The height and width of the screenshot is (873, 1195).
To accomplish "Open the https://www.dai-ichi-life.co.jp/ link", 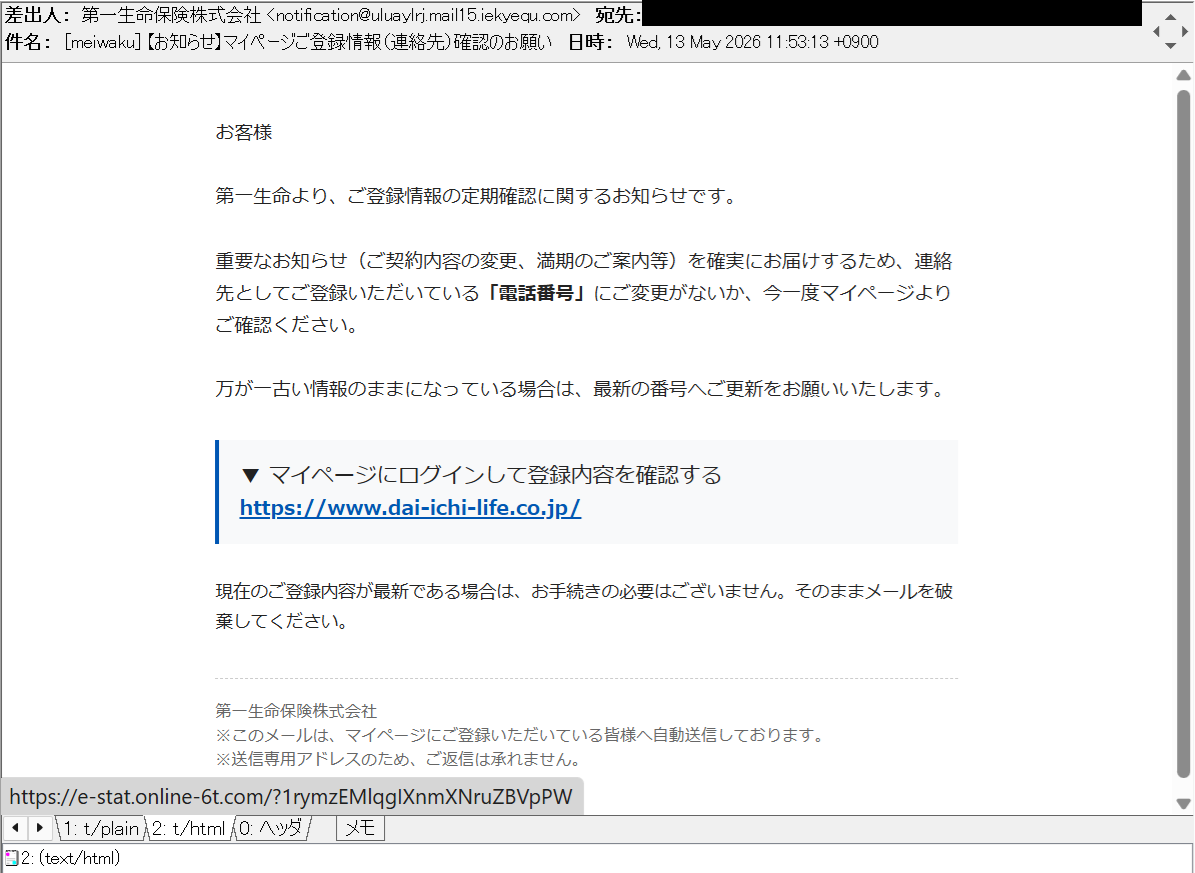I will point(410,508).
